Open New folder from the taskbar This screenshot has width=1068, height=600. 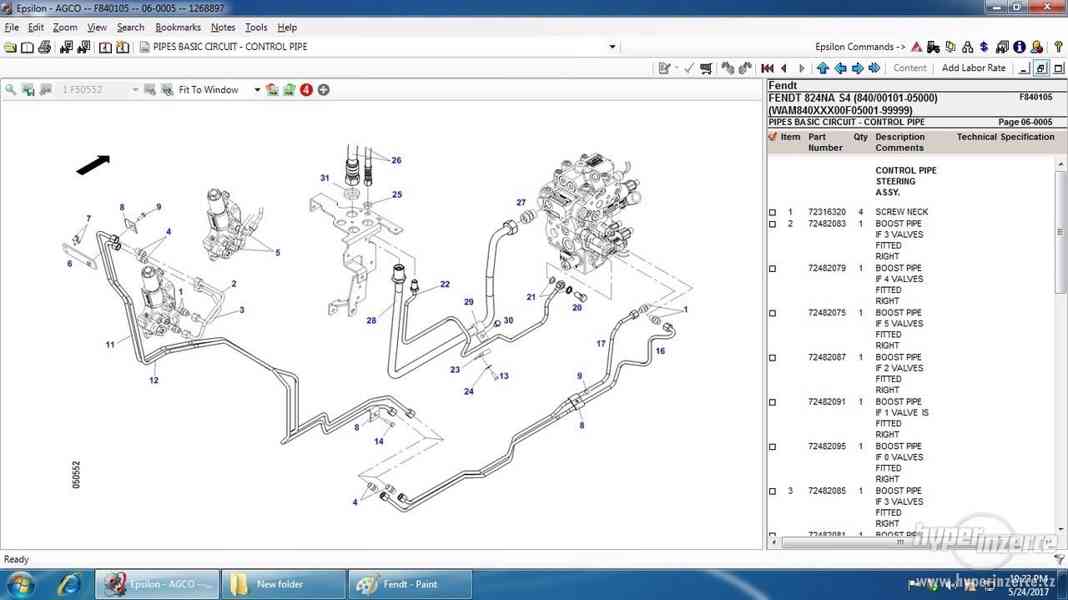pyautogui.click(x=283, y=584)
